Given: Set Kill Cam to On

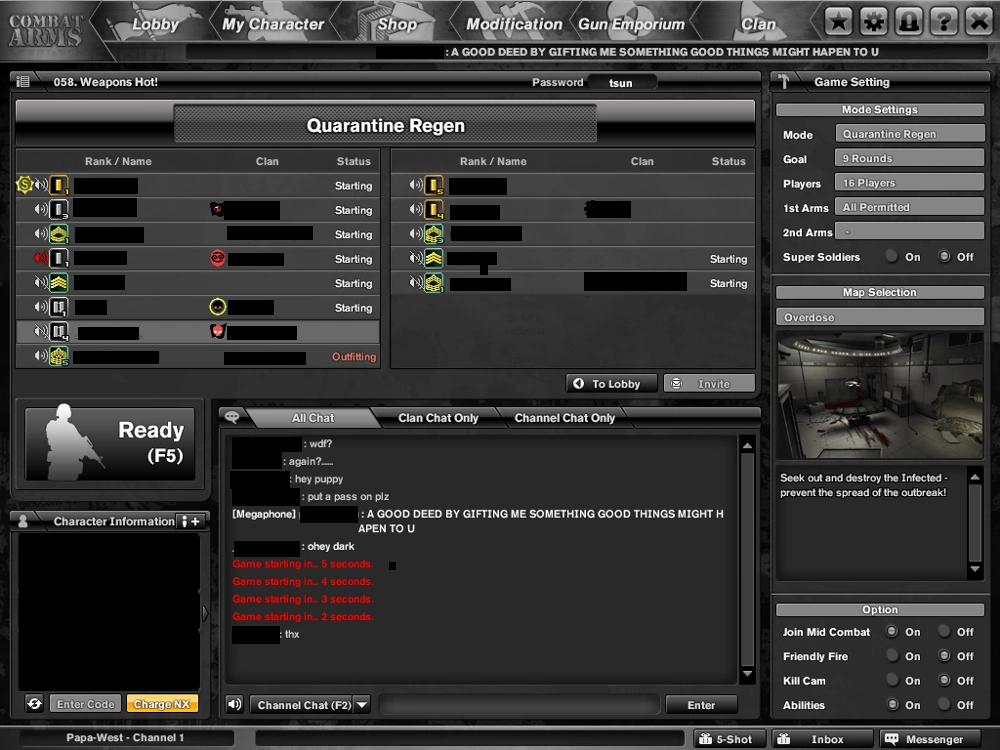Looking at the screenshot, I should [x=892, y=680].
